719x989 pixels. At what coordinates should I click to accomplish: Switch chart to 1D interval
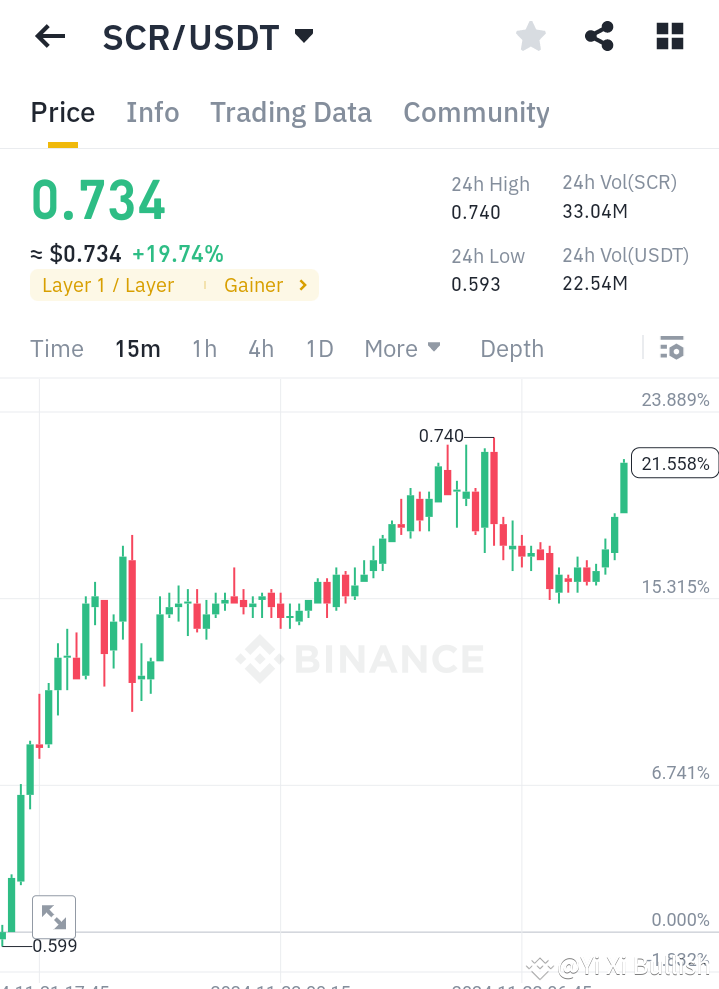click(x=319, y=349)
